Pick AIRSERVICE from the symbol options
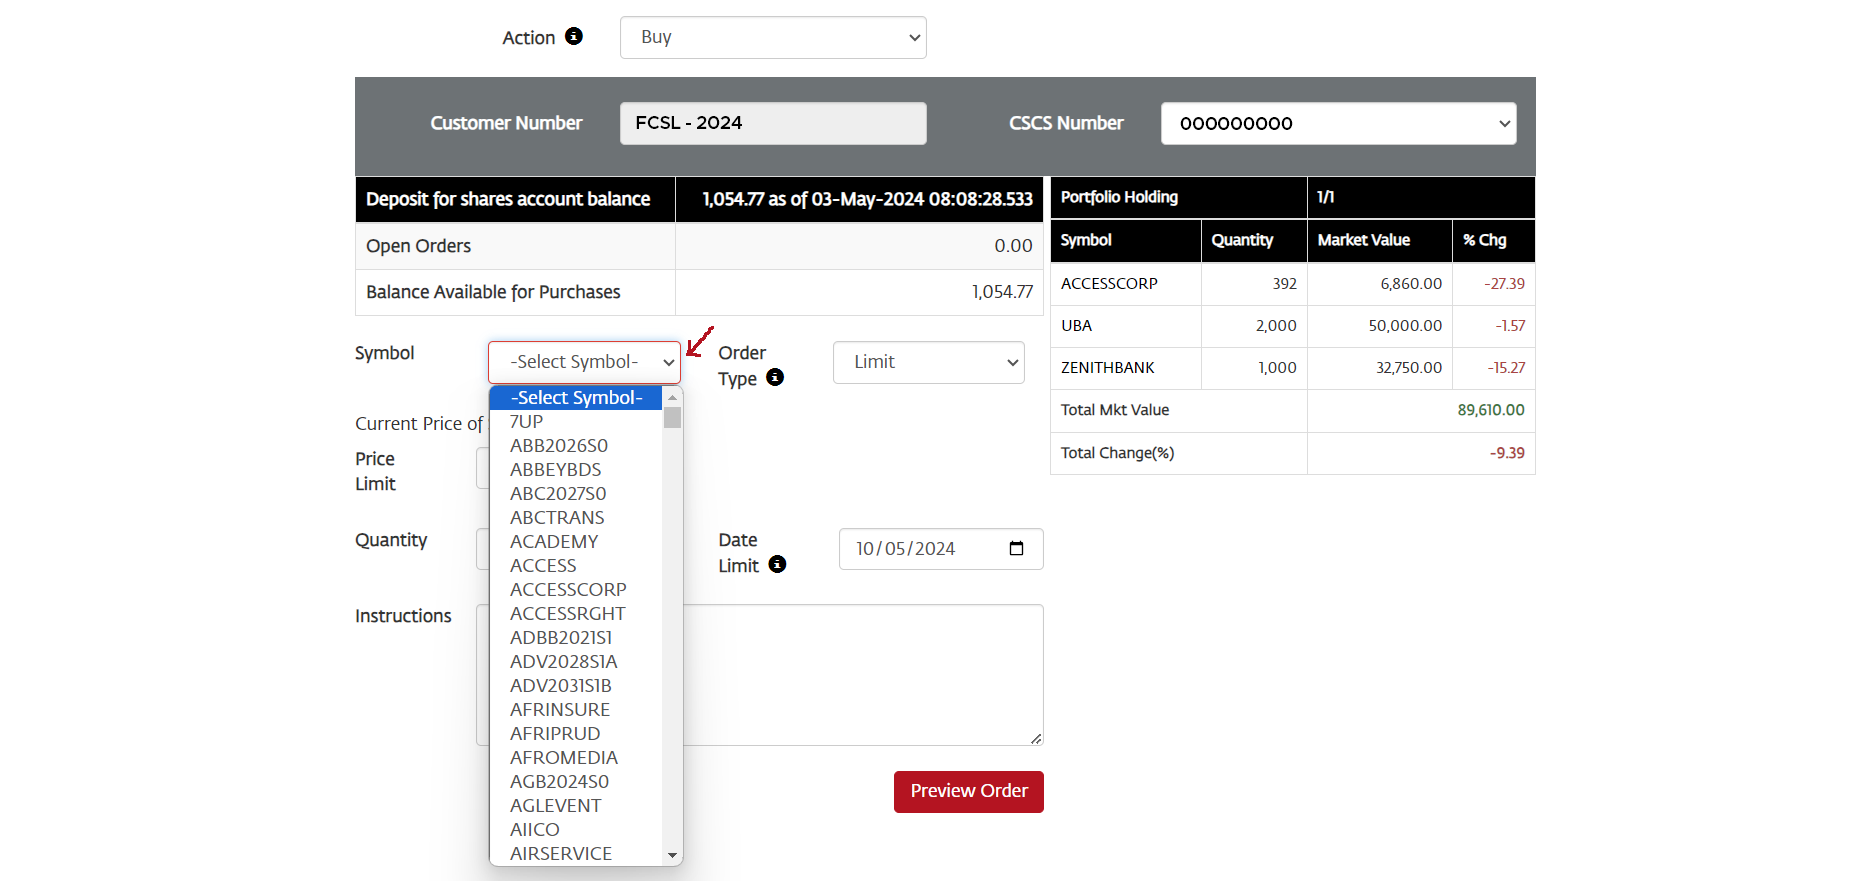Image resolution: width=1858 pixels, height=881 pixels. (561, 854)
